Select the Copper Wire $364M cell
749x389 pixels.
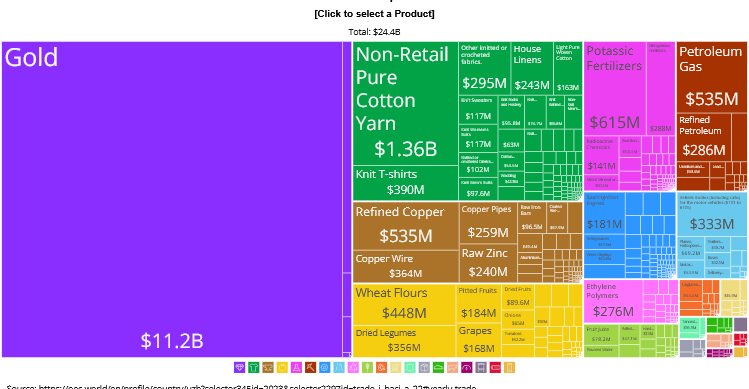point(406,266)
